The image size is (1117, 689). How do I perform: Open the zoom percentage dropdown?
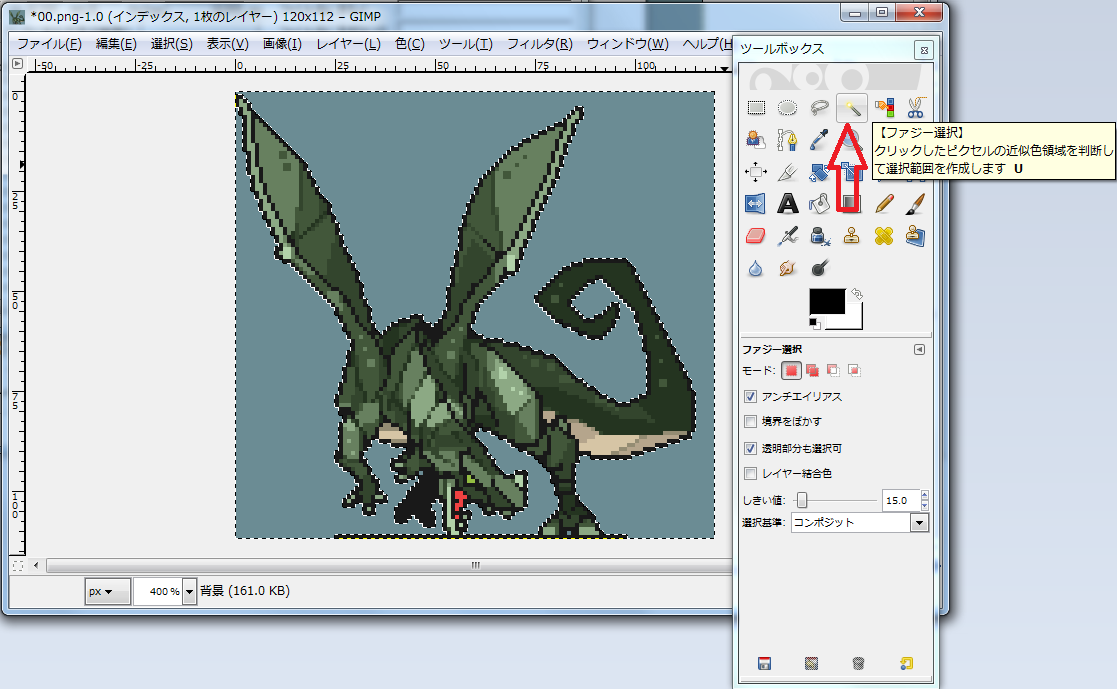coord(189,591)
